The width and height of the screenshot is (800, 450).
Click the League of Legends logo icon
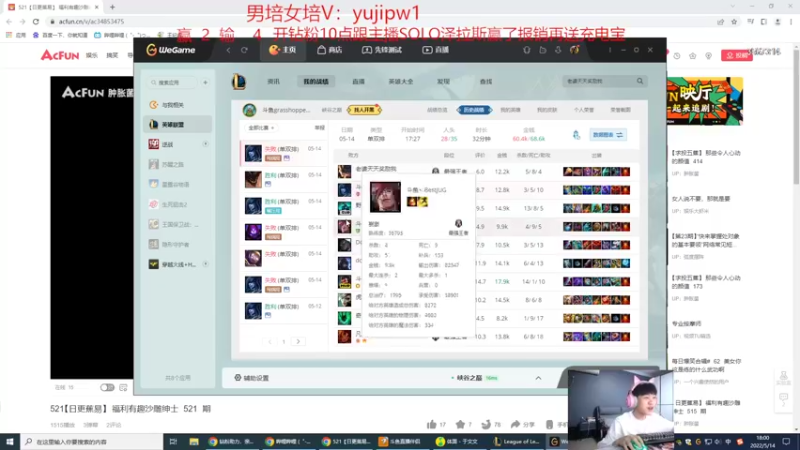[239, 82]
